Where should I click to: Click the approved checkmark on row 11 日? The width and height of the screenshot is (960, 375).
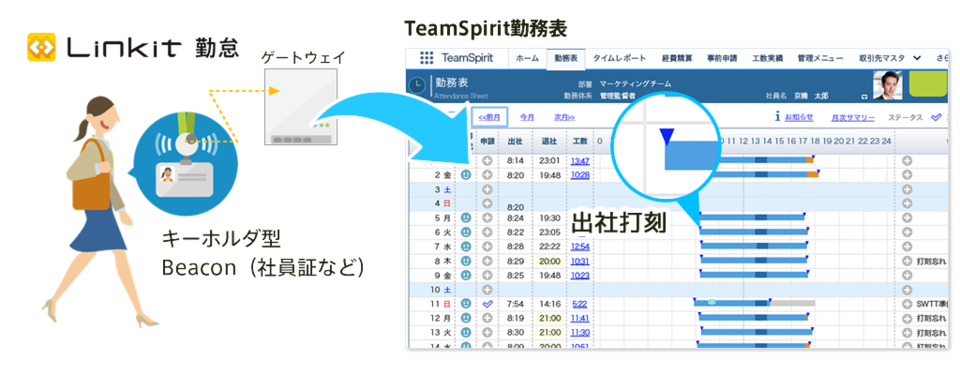(x=487, y=303)
